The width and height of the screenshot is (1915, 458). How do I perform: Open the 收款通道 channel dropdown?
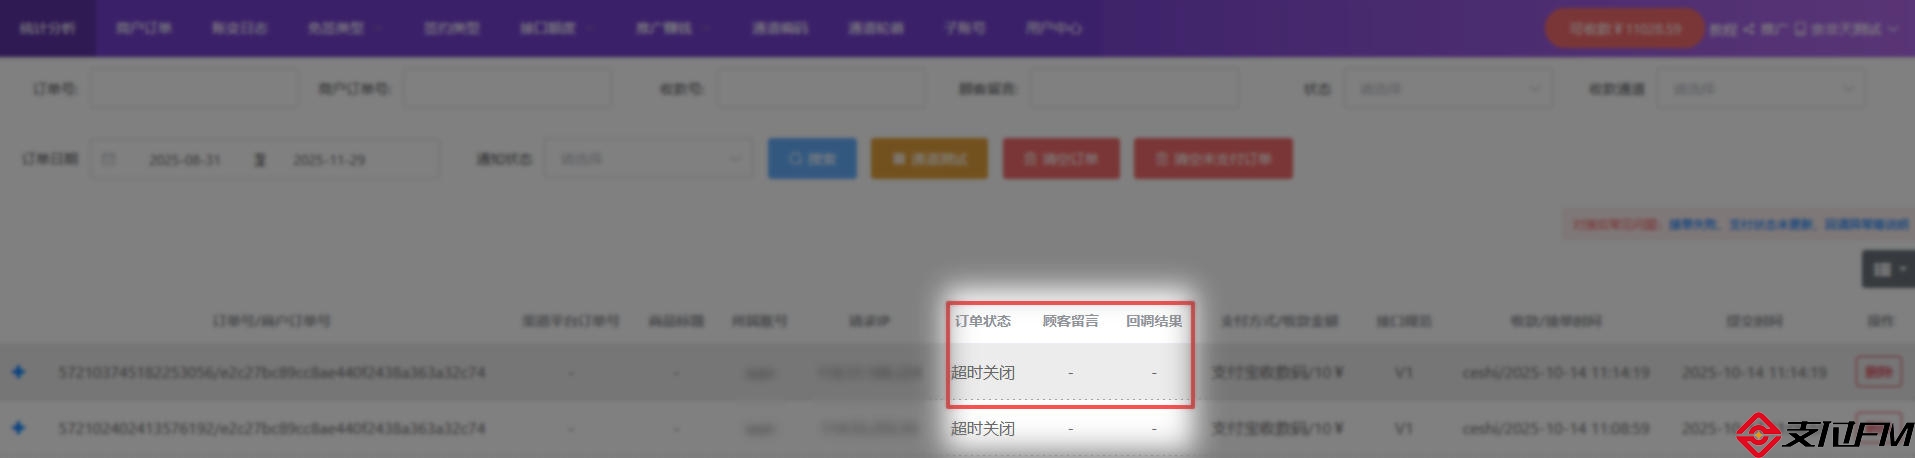(x=1760, y=89)
